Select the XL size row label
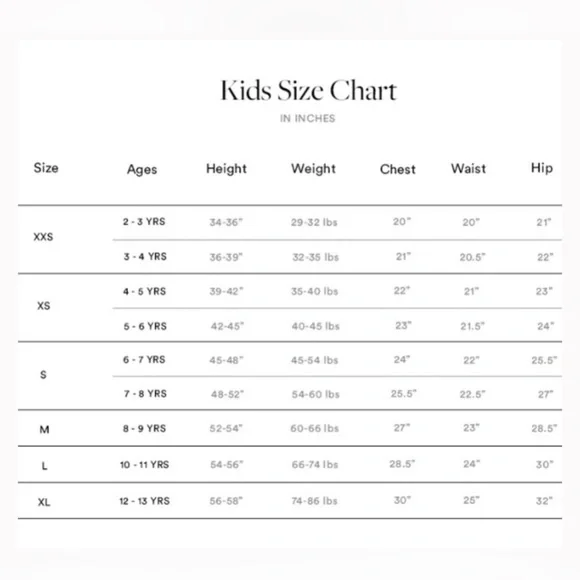The image size is (580, 580). pos(44,502)
